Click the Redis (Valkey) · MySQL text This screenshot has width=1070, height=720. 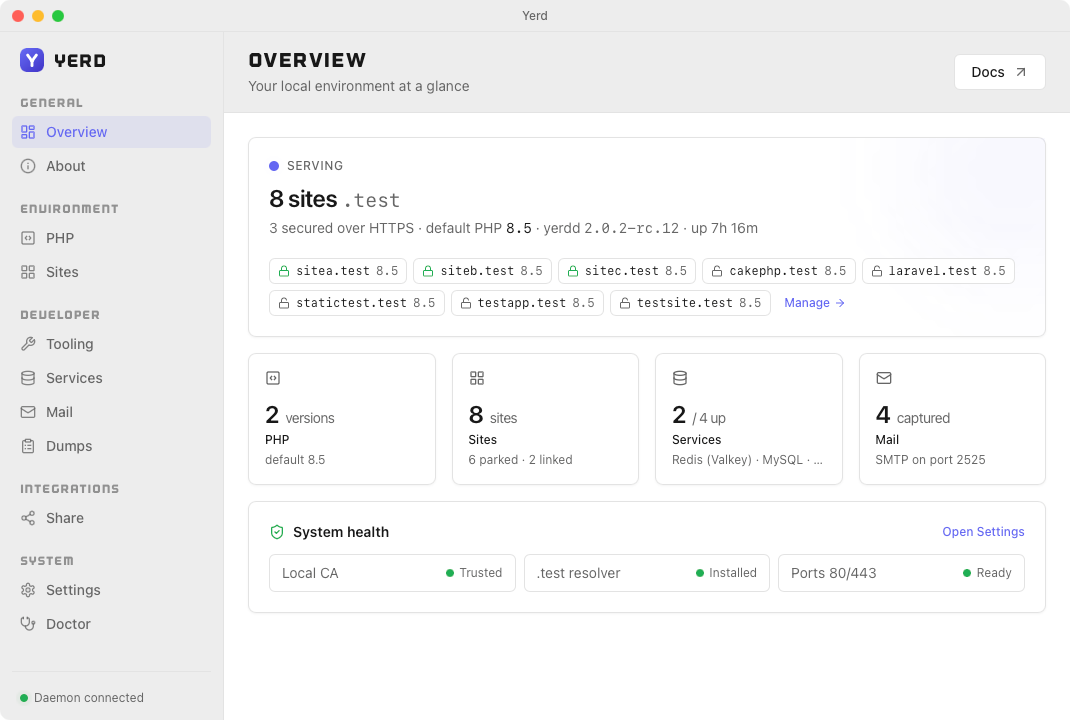(x=747, y=459)
